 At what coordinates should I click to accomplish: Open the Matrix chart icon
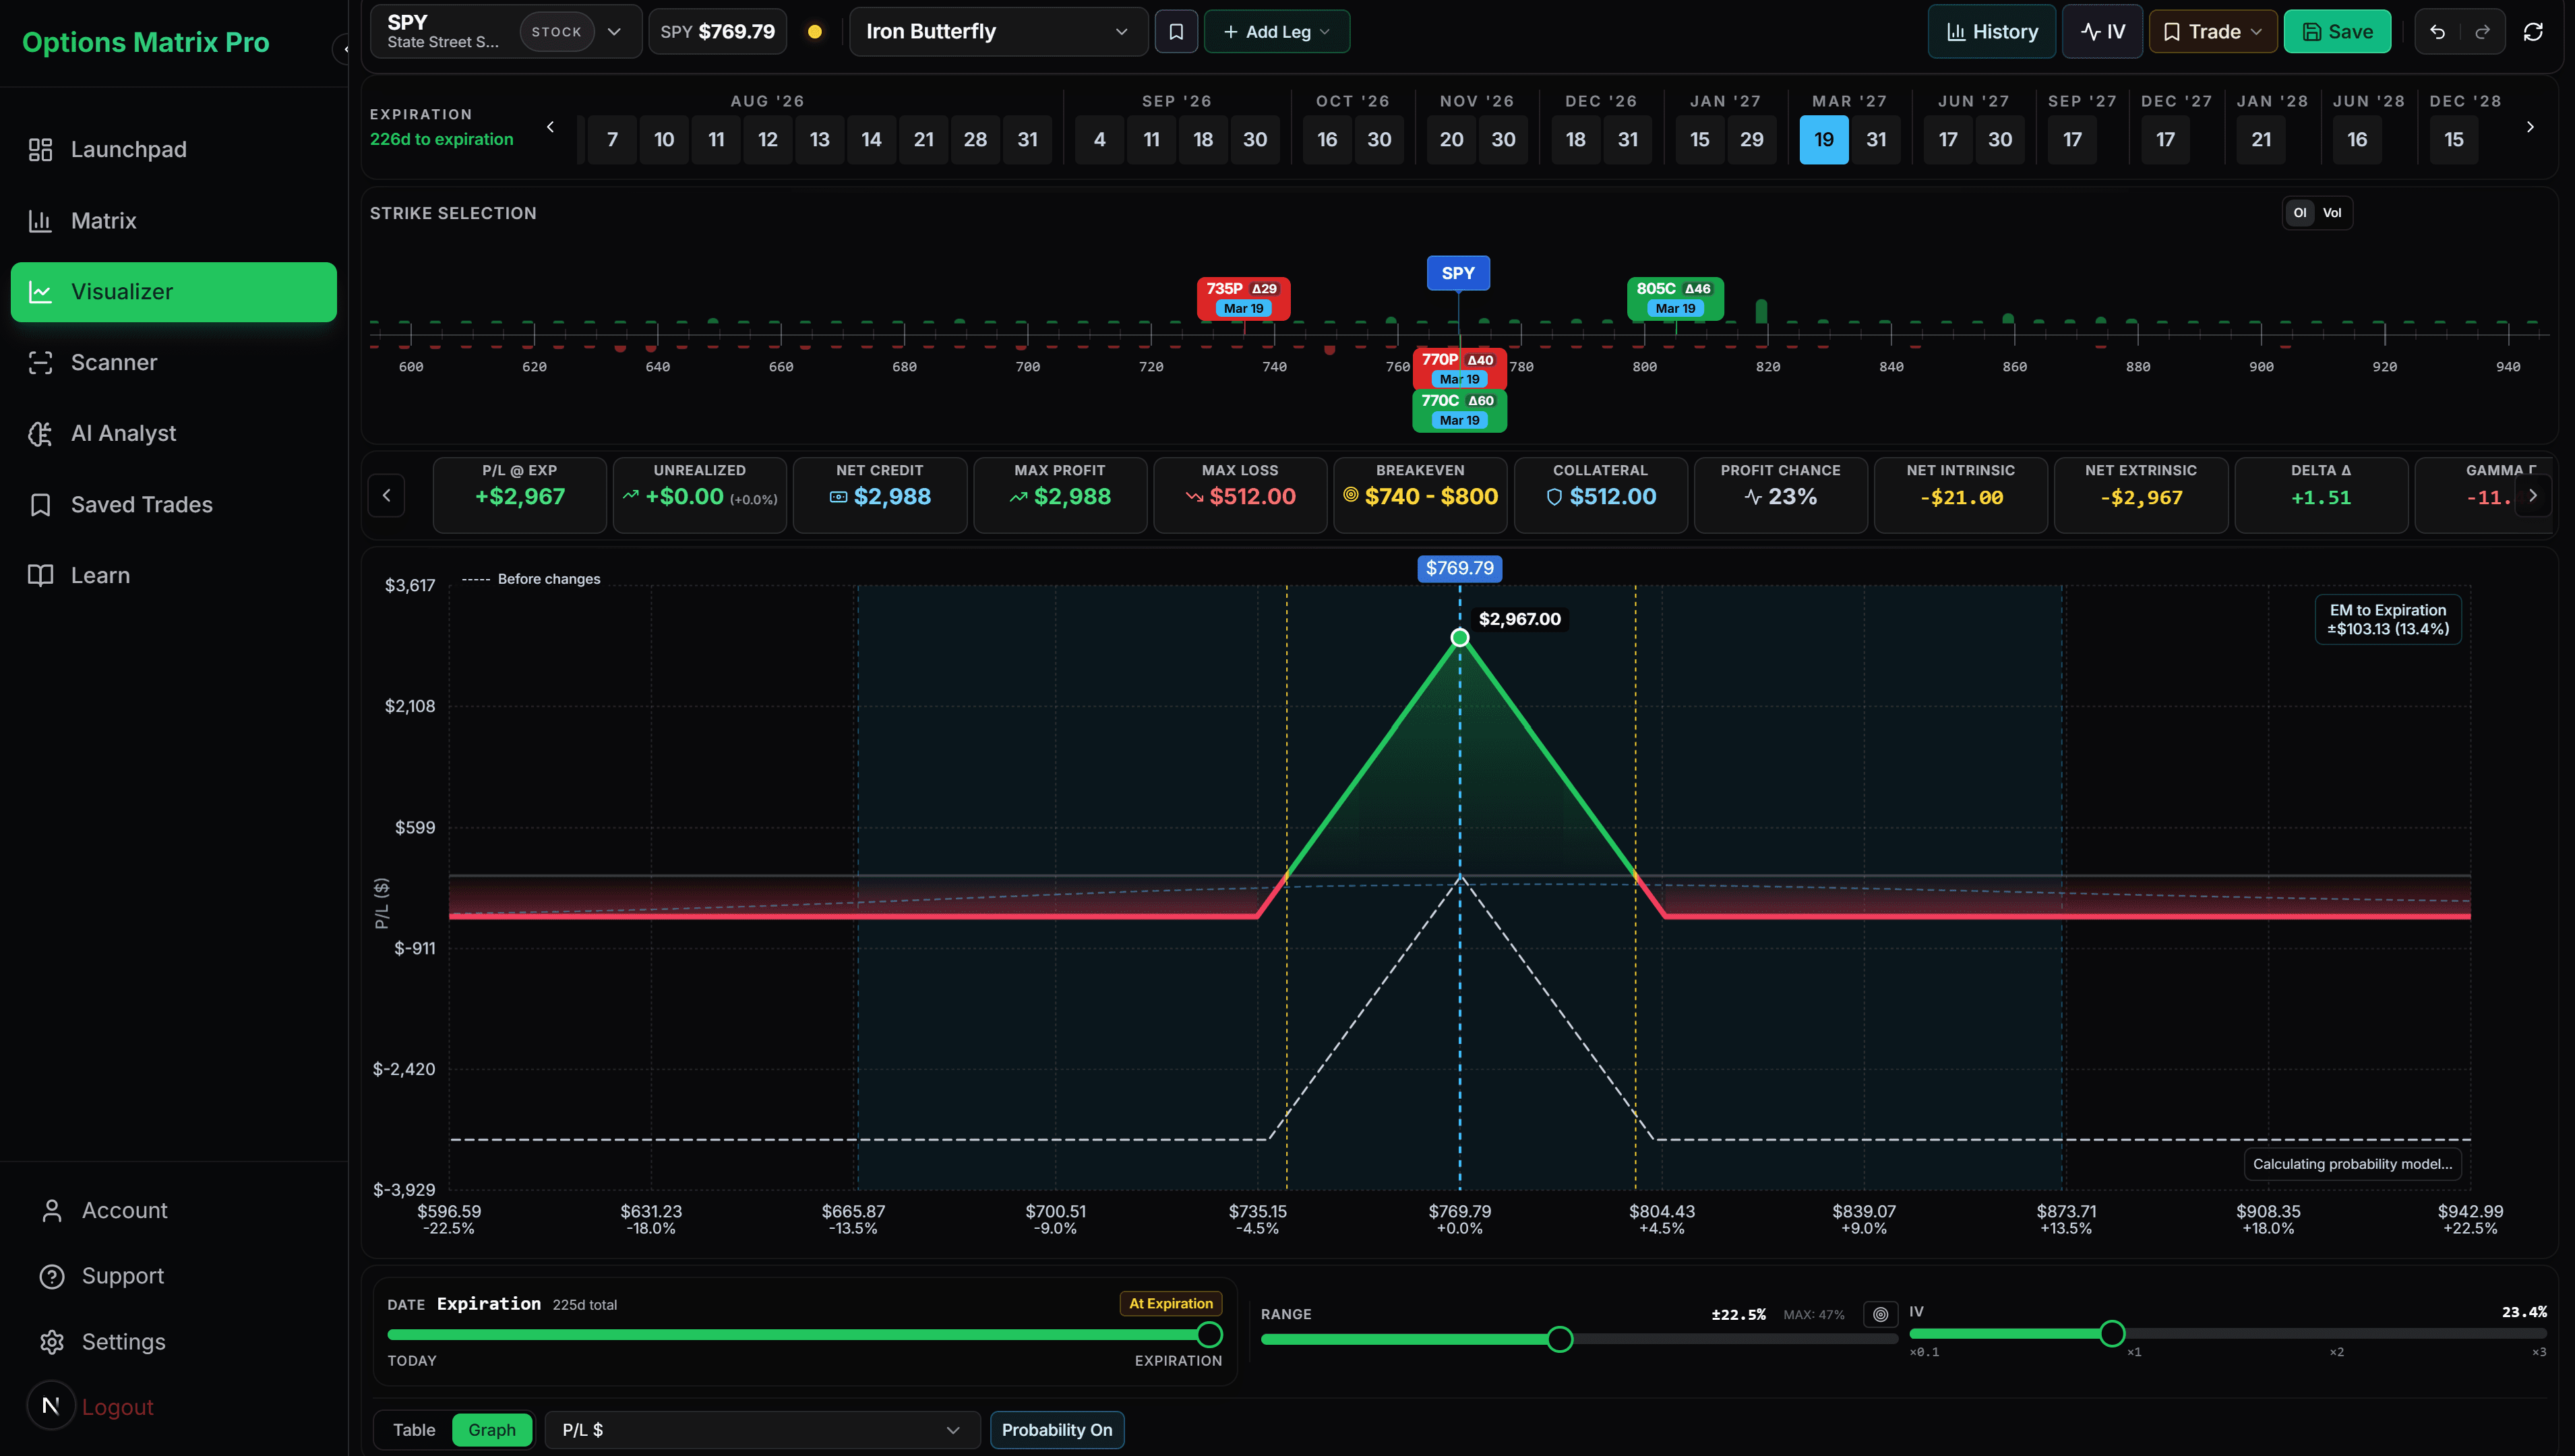click(x=40, y=221)
